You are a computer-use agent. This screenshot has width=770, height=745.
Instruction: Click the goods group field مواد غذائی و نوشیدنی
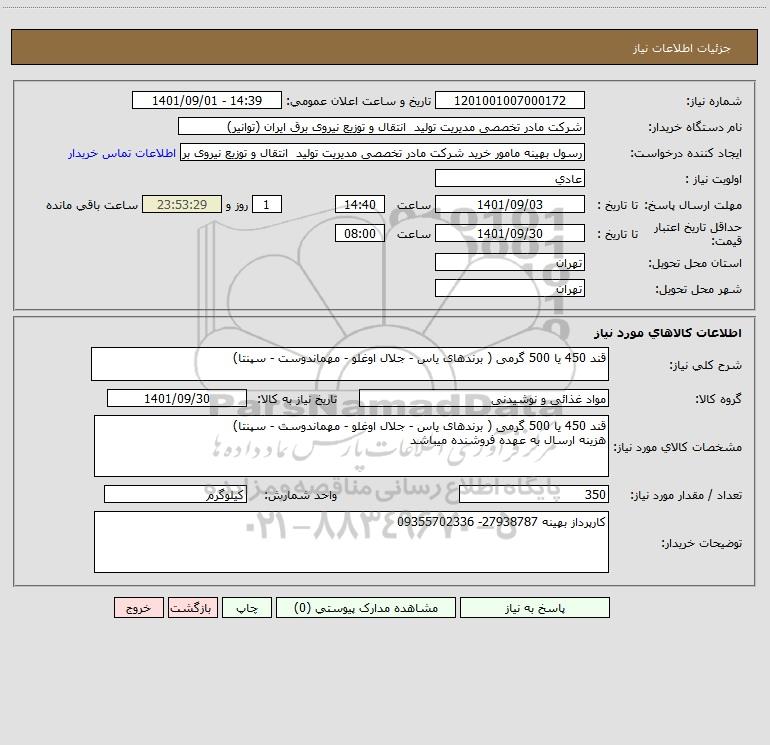point(484,398)
